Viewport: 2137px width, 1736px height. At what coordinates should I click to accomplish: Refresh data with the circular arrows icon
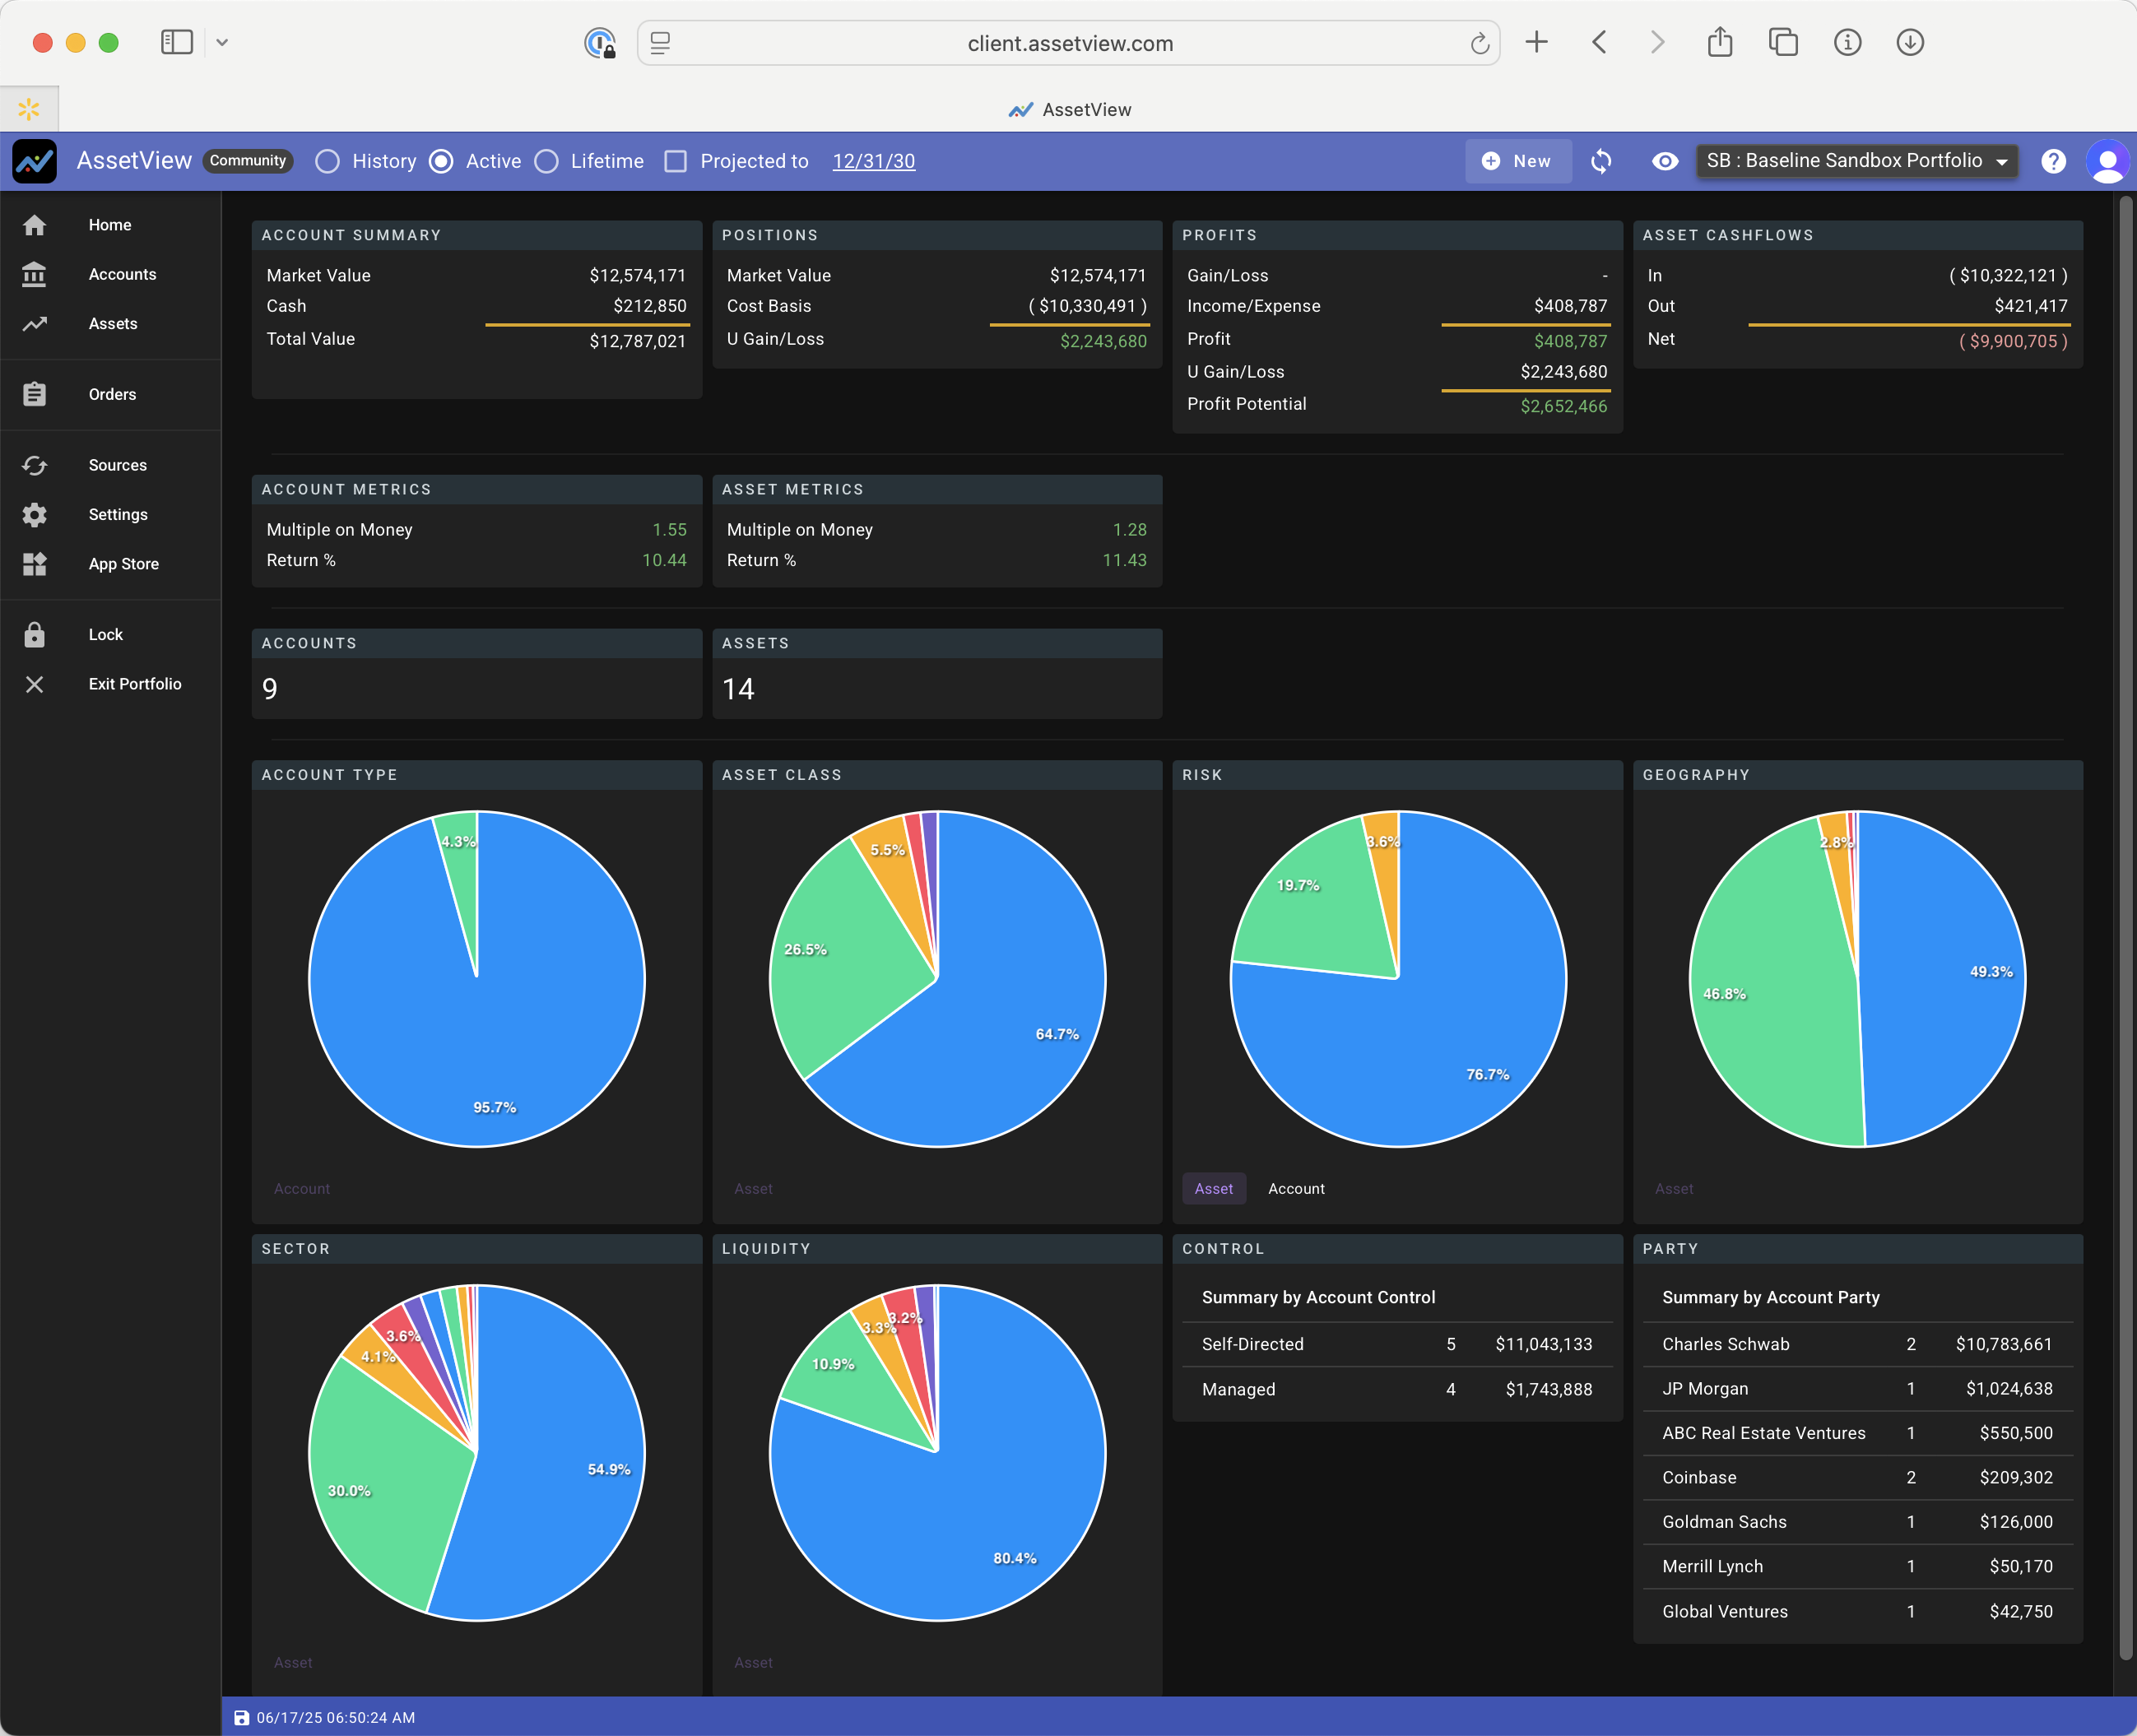pyautogui.click(x=1601, y=161)
